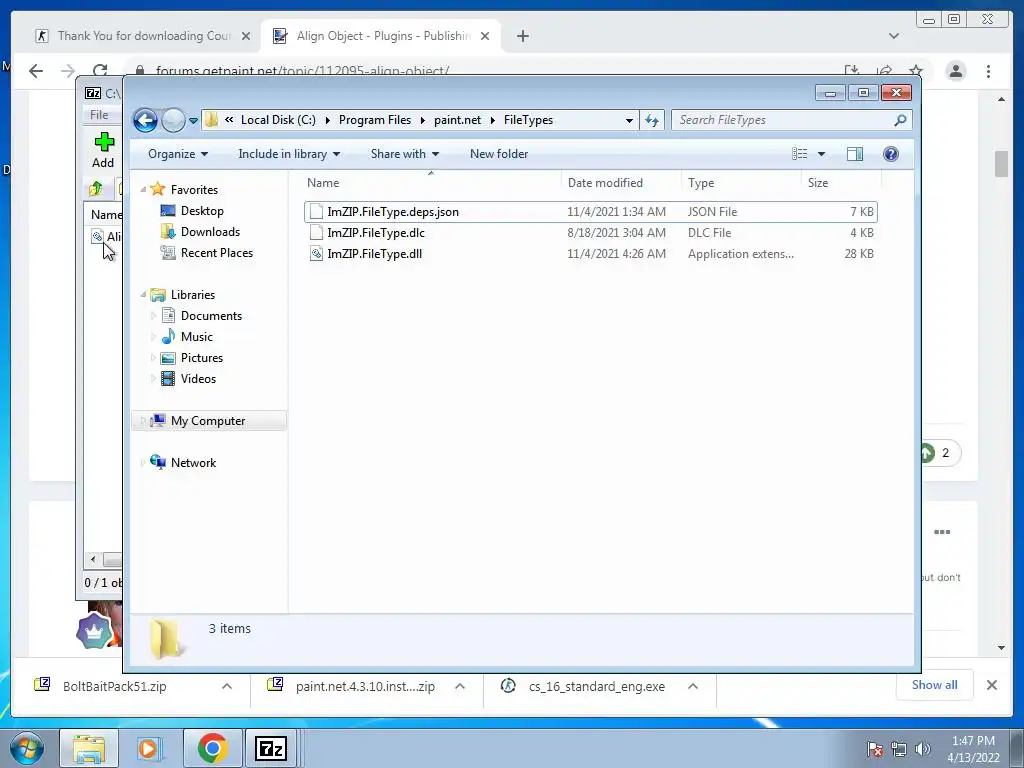The width and height of the screenshot is (1024, 768).
Task: Click the Local Disk (C:) breadcrumb
Action: click(x=278, y=120)
